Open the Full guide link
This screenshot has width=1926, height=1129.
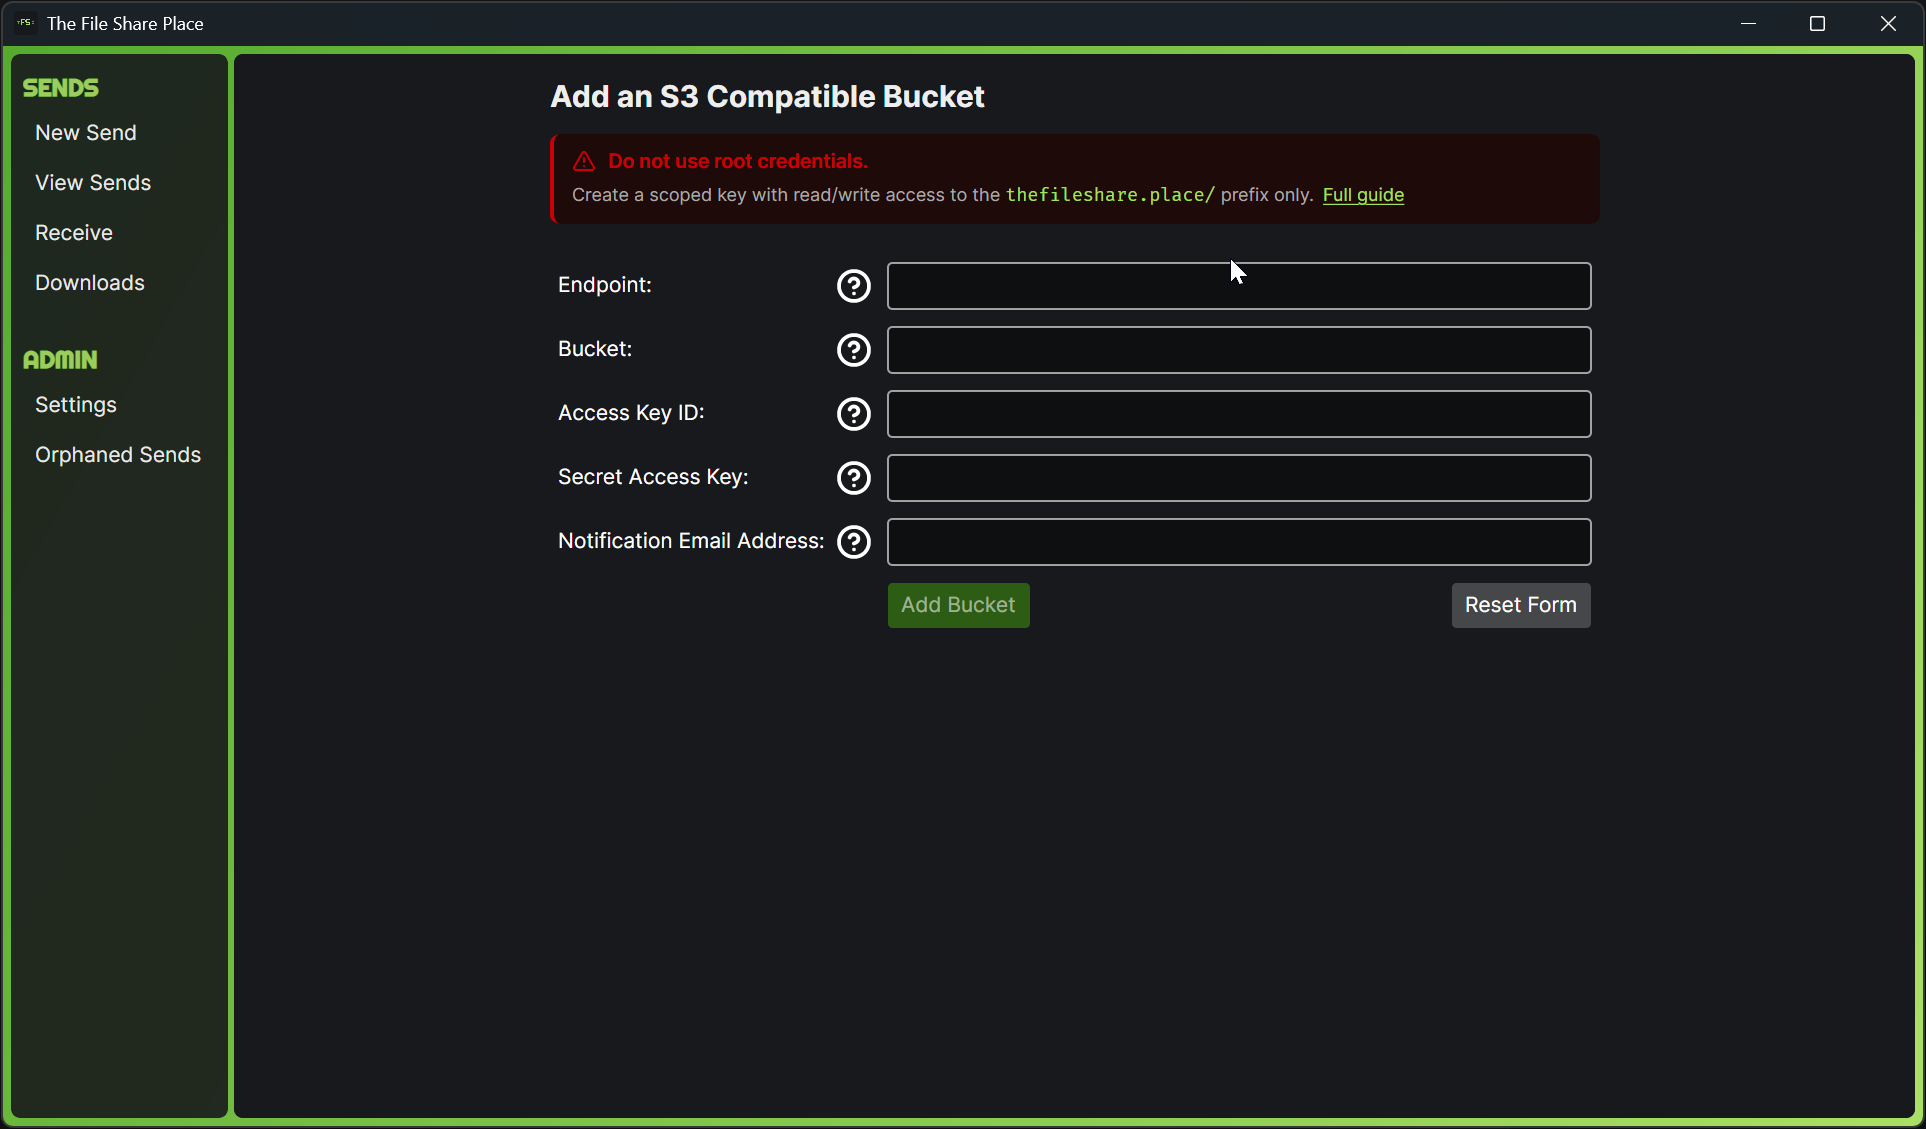tap(1363, 195)
